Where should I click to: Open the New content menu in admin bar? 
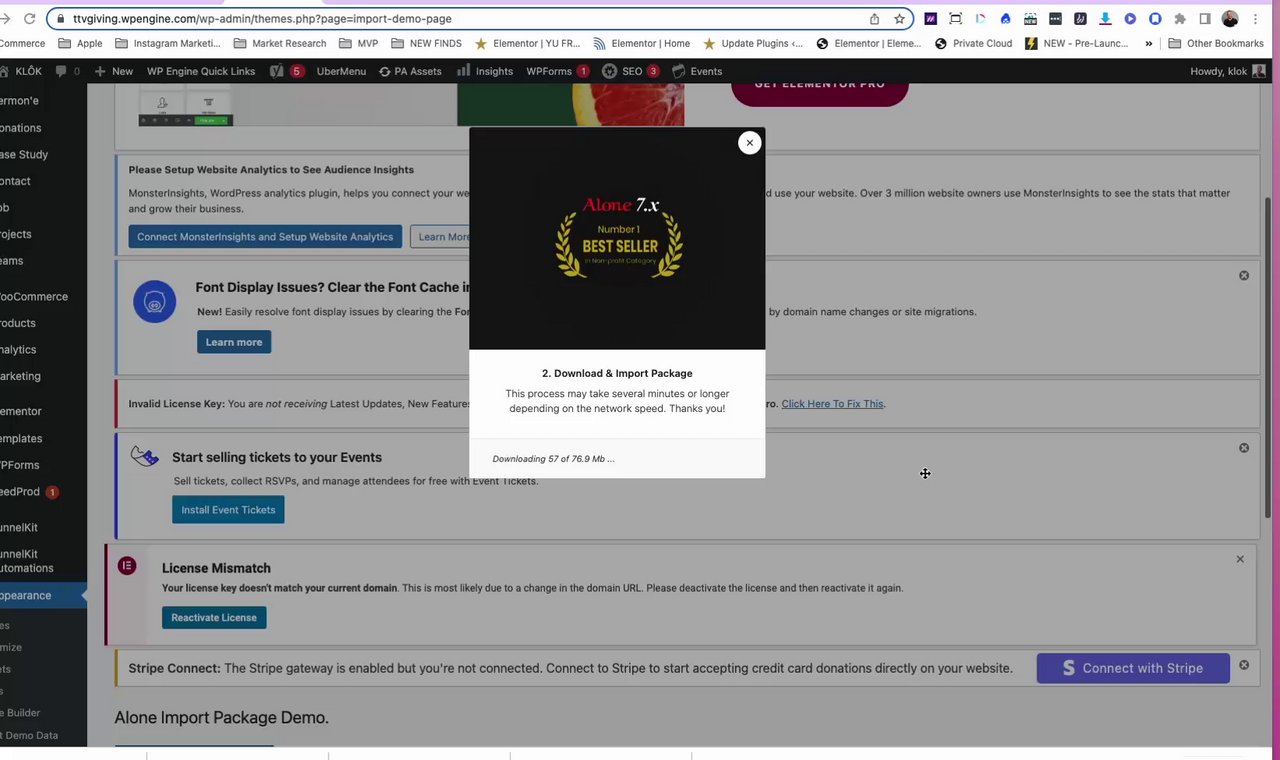[x=114, y=71]
